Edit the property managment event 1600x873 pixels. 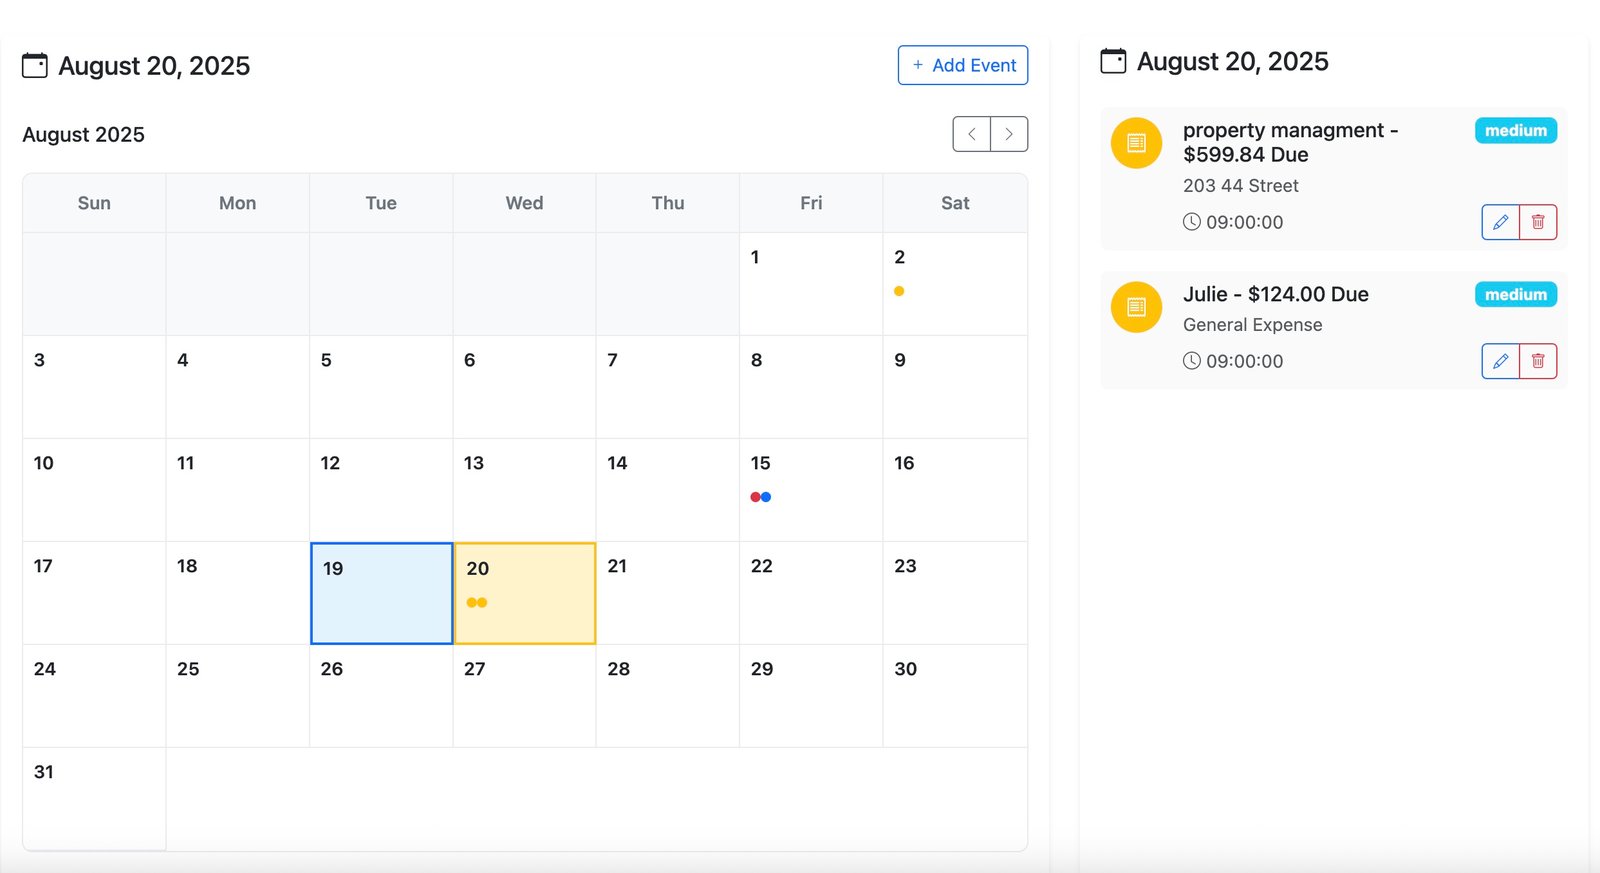(1500, 222)
